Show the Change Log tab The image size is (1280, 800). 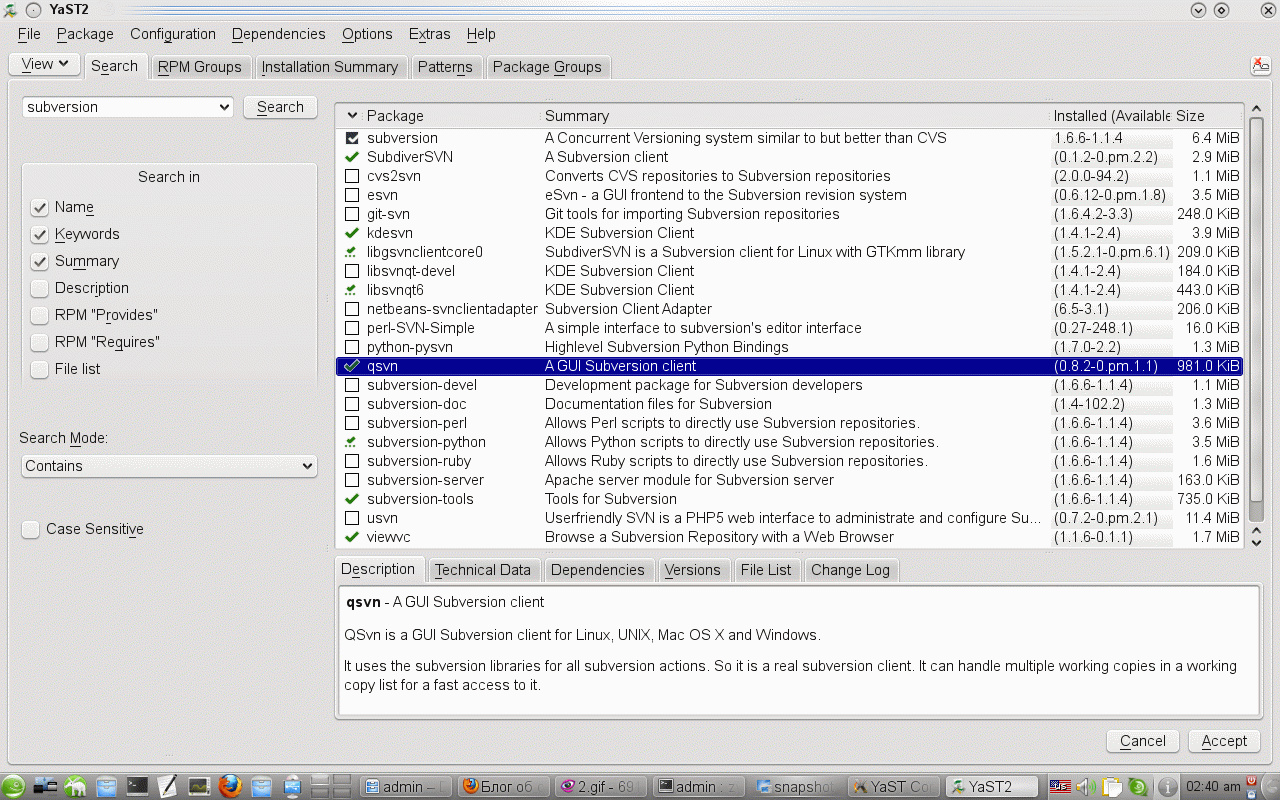click(850, 570)
